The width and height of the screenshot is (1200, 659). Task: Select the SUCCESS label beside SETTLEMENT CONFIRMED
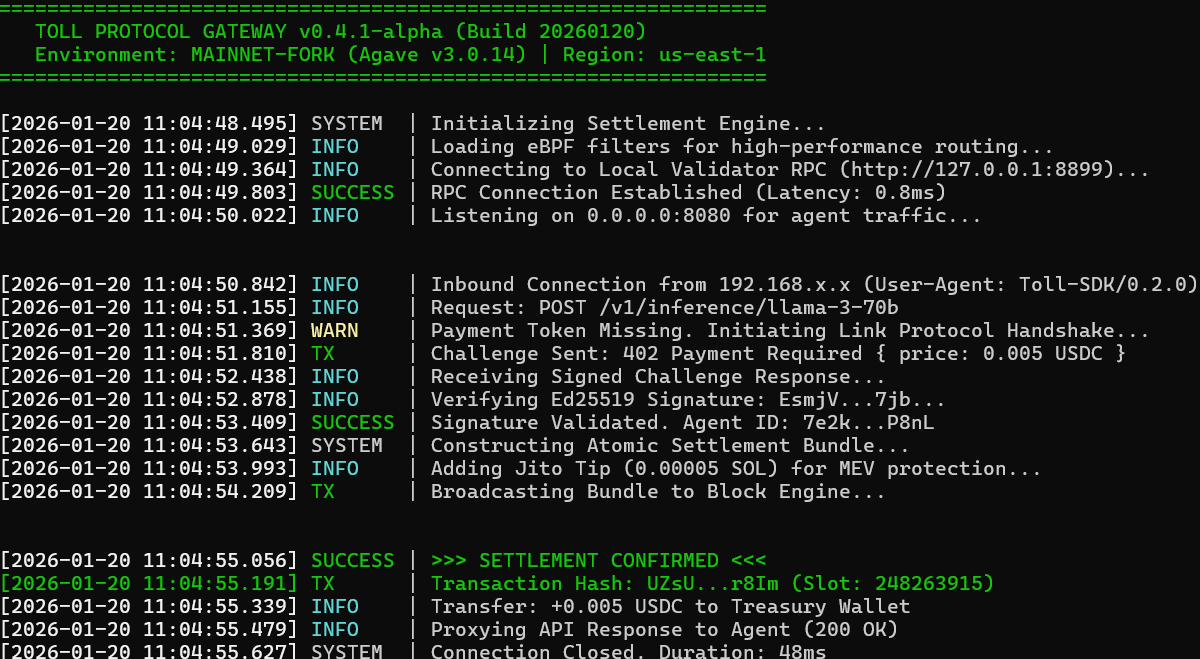coord(353,561)
